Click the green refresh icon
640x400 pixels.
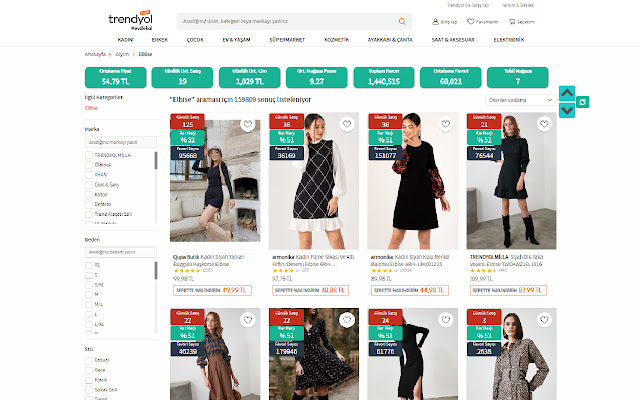pos(583,101)
